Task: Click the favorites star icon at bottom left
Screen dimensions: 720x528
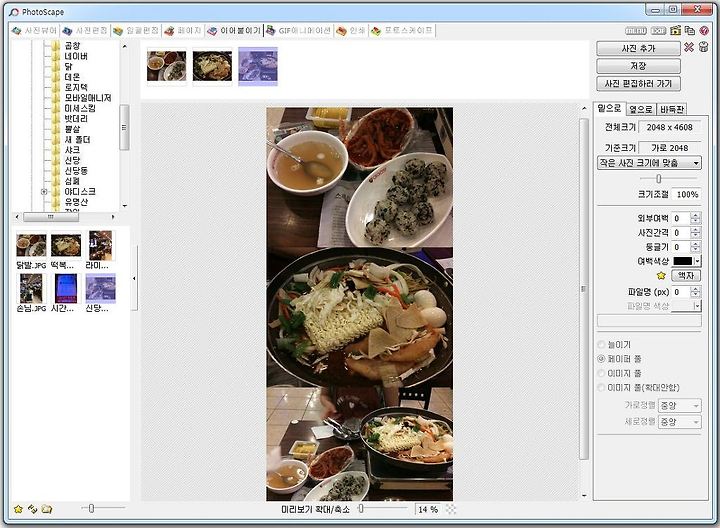Action: (x=18, y=509)
